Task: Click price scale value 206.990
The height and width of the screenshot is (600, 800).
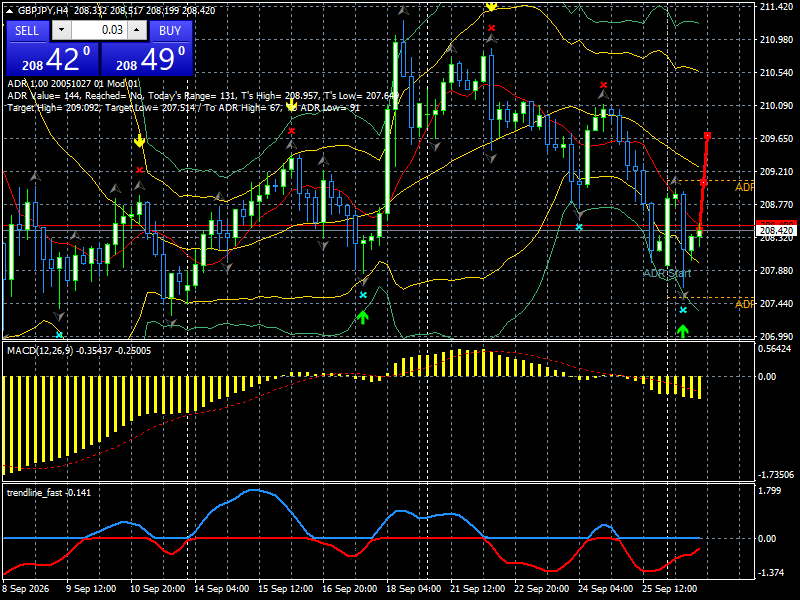Action: click(x=776, y=337)
